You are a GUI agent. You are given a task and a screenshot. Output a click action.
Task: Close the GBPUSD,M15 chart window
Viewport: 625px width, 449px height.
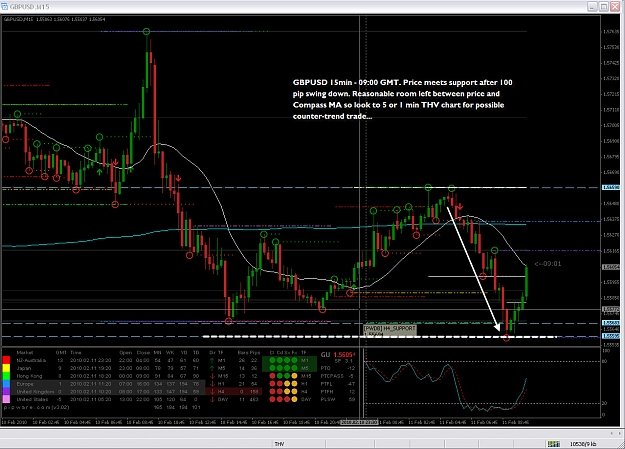point(615,6)
